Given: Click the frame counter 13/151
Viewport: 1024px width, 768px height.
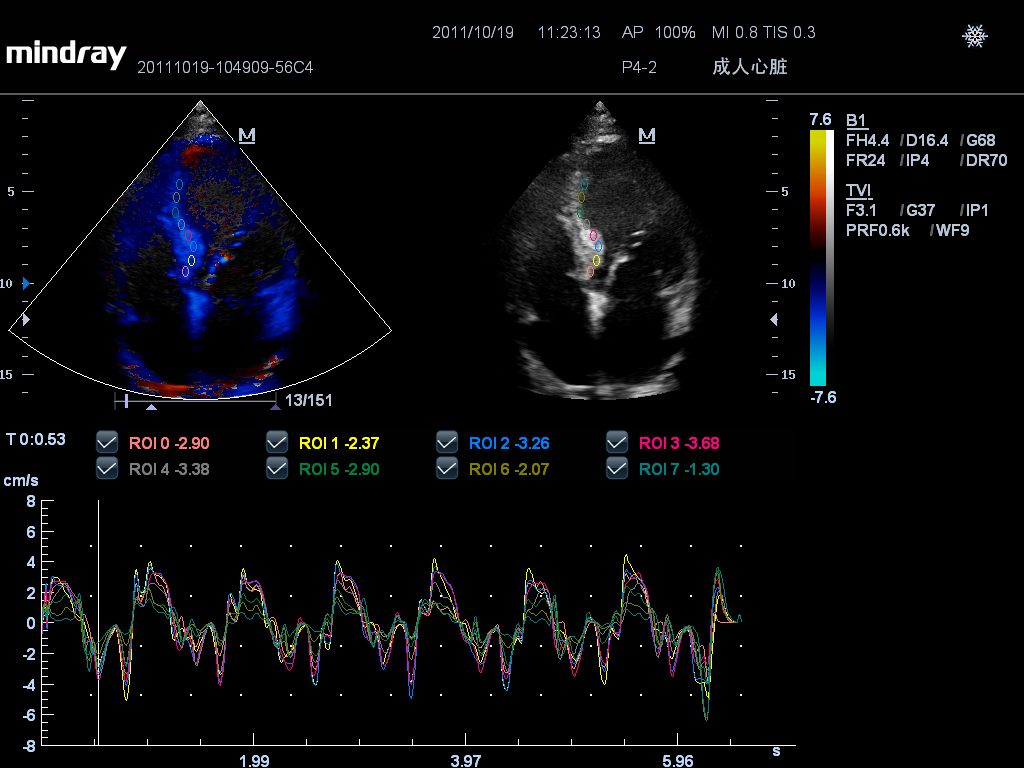Looking at the screenshot, I should (x=309, y=400).
